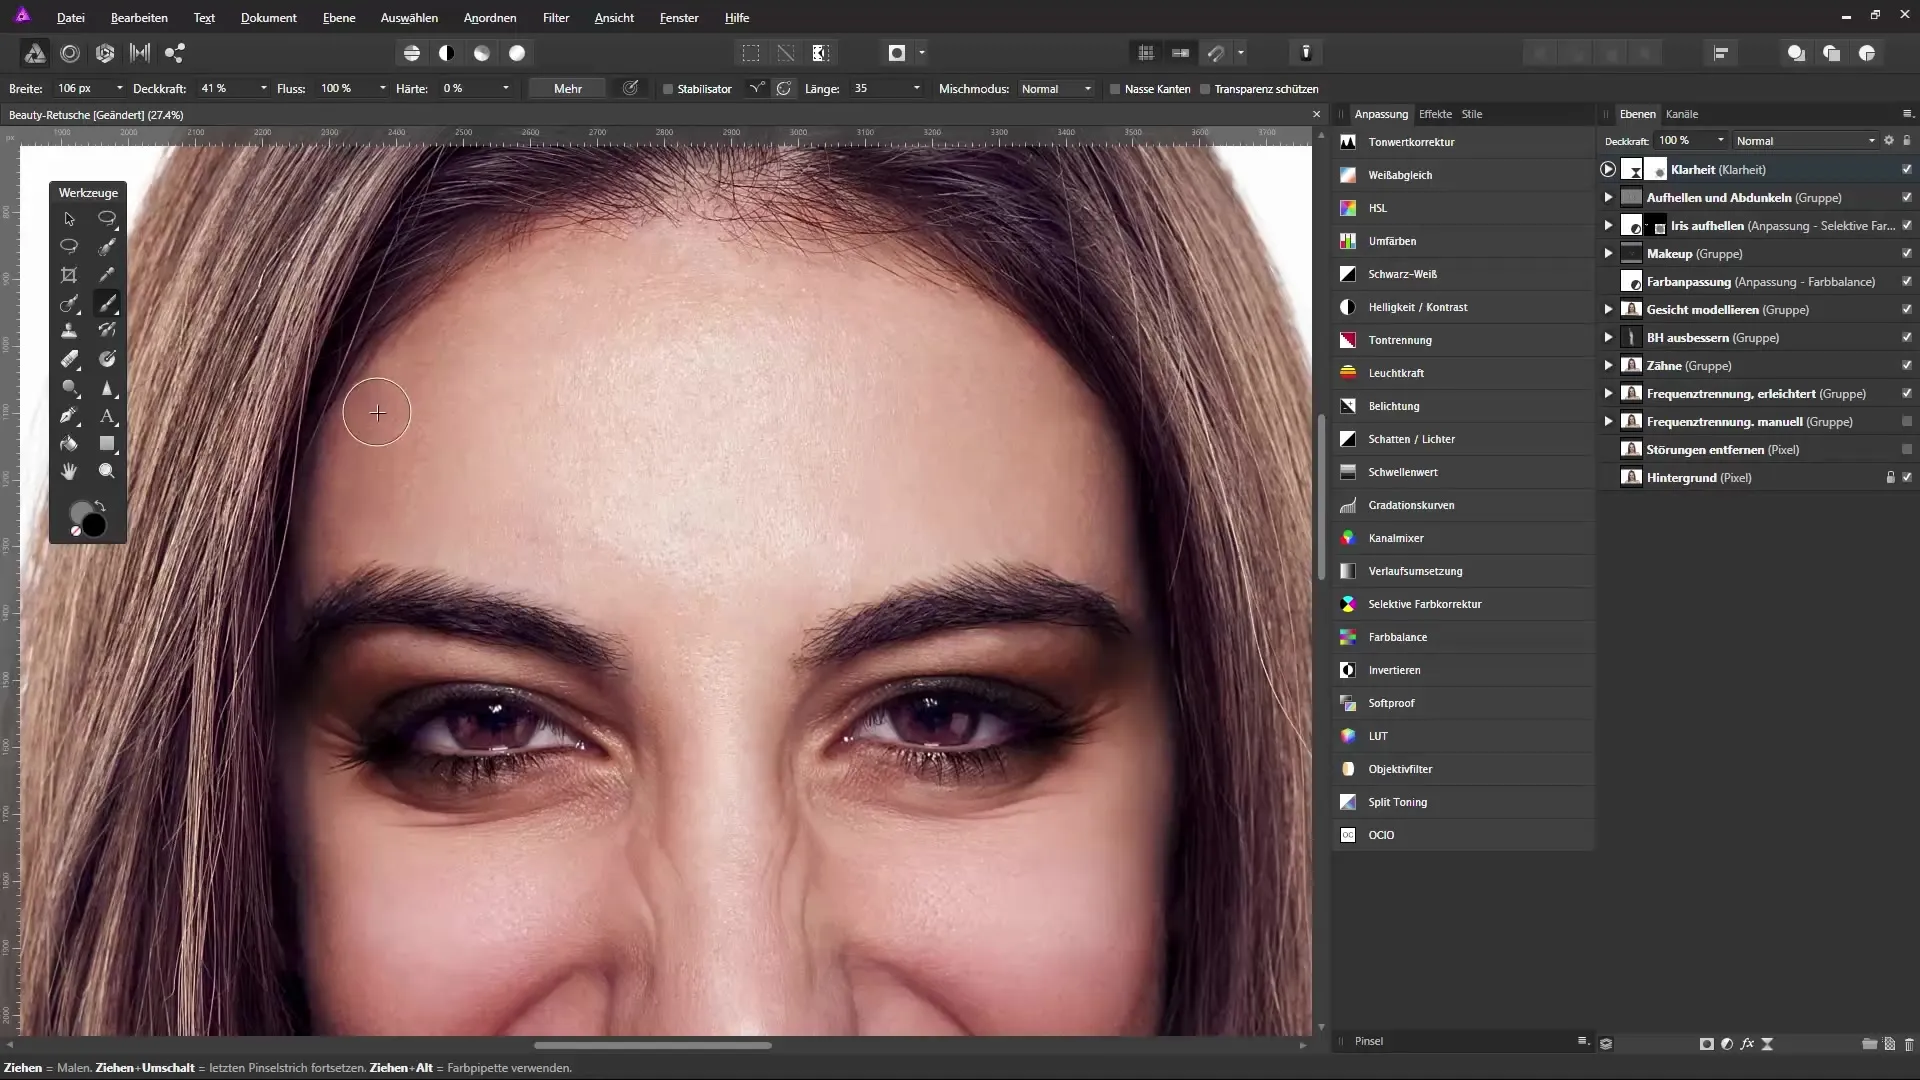
Task: Open the Datei menu
Action: pyautogui.click(x=71, y=18)
